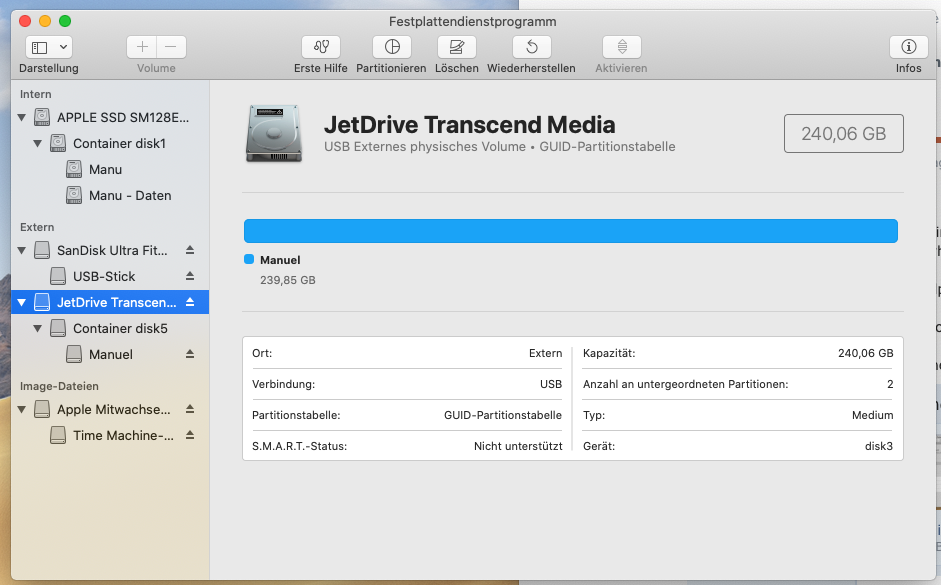The image size is (941, 585).
Task: Collapse the Container disk1 tree
Action: [38, 143]
